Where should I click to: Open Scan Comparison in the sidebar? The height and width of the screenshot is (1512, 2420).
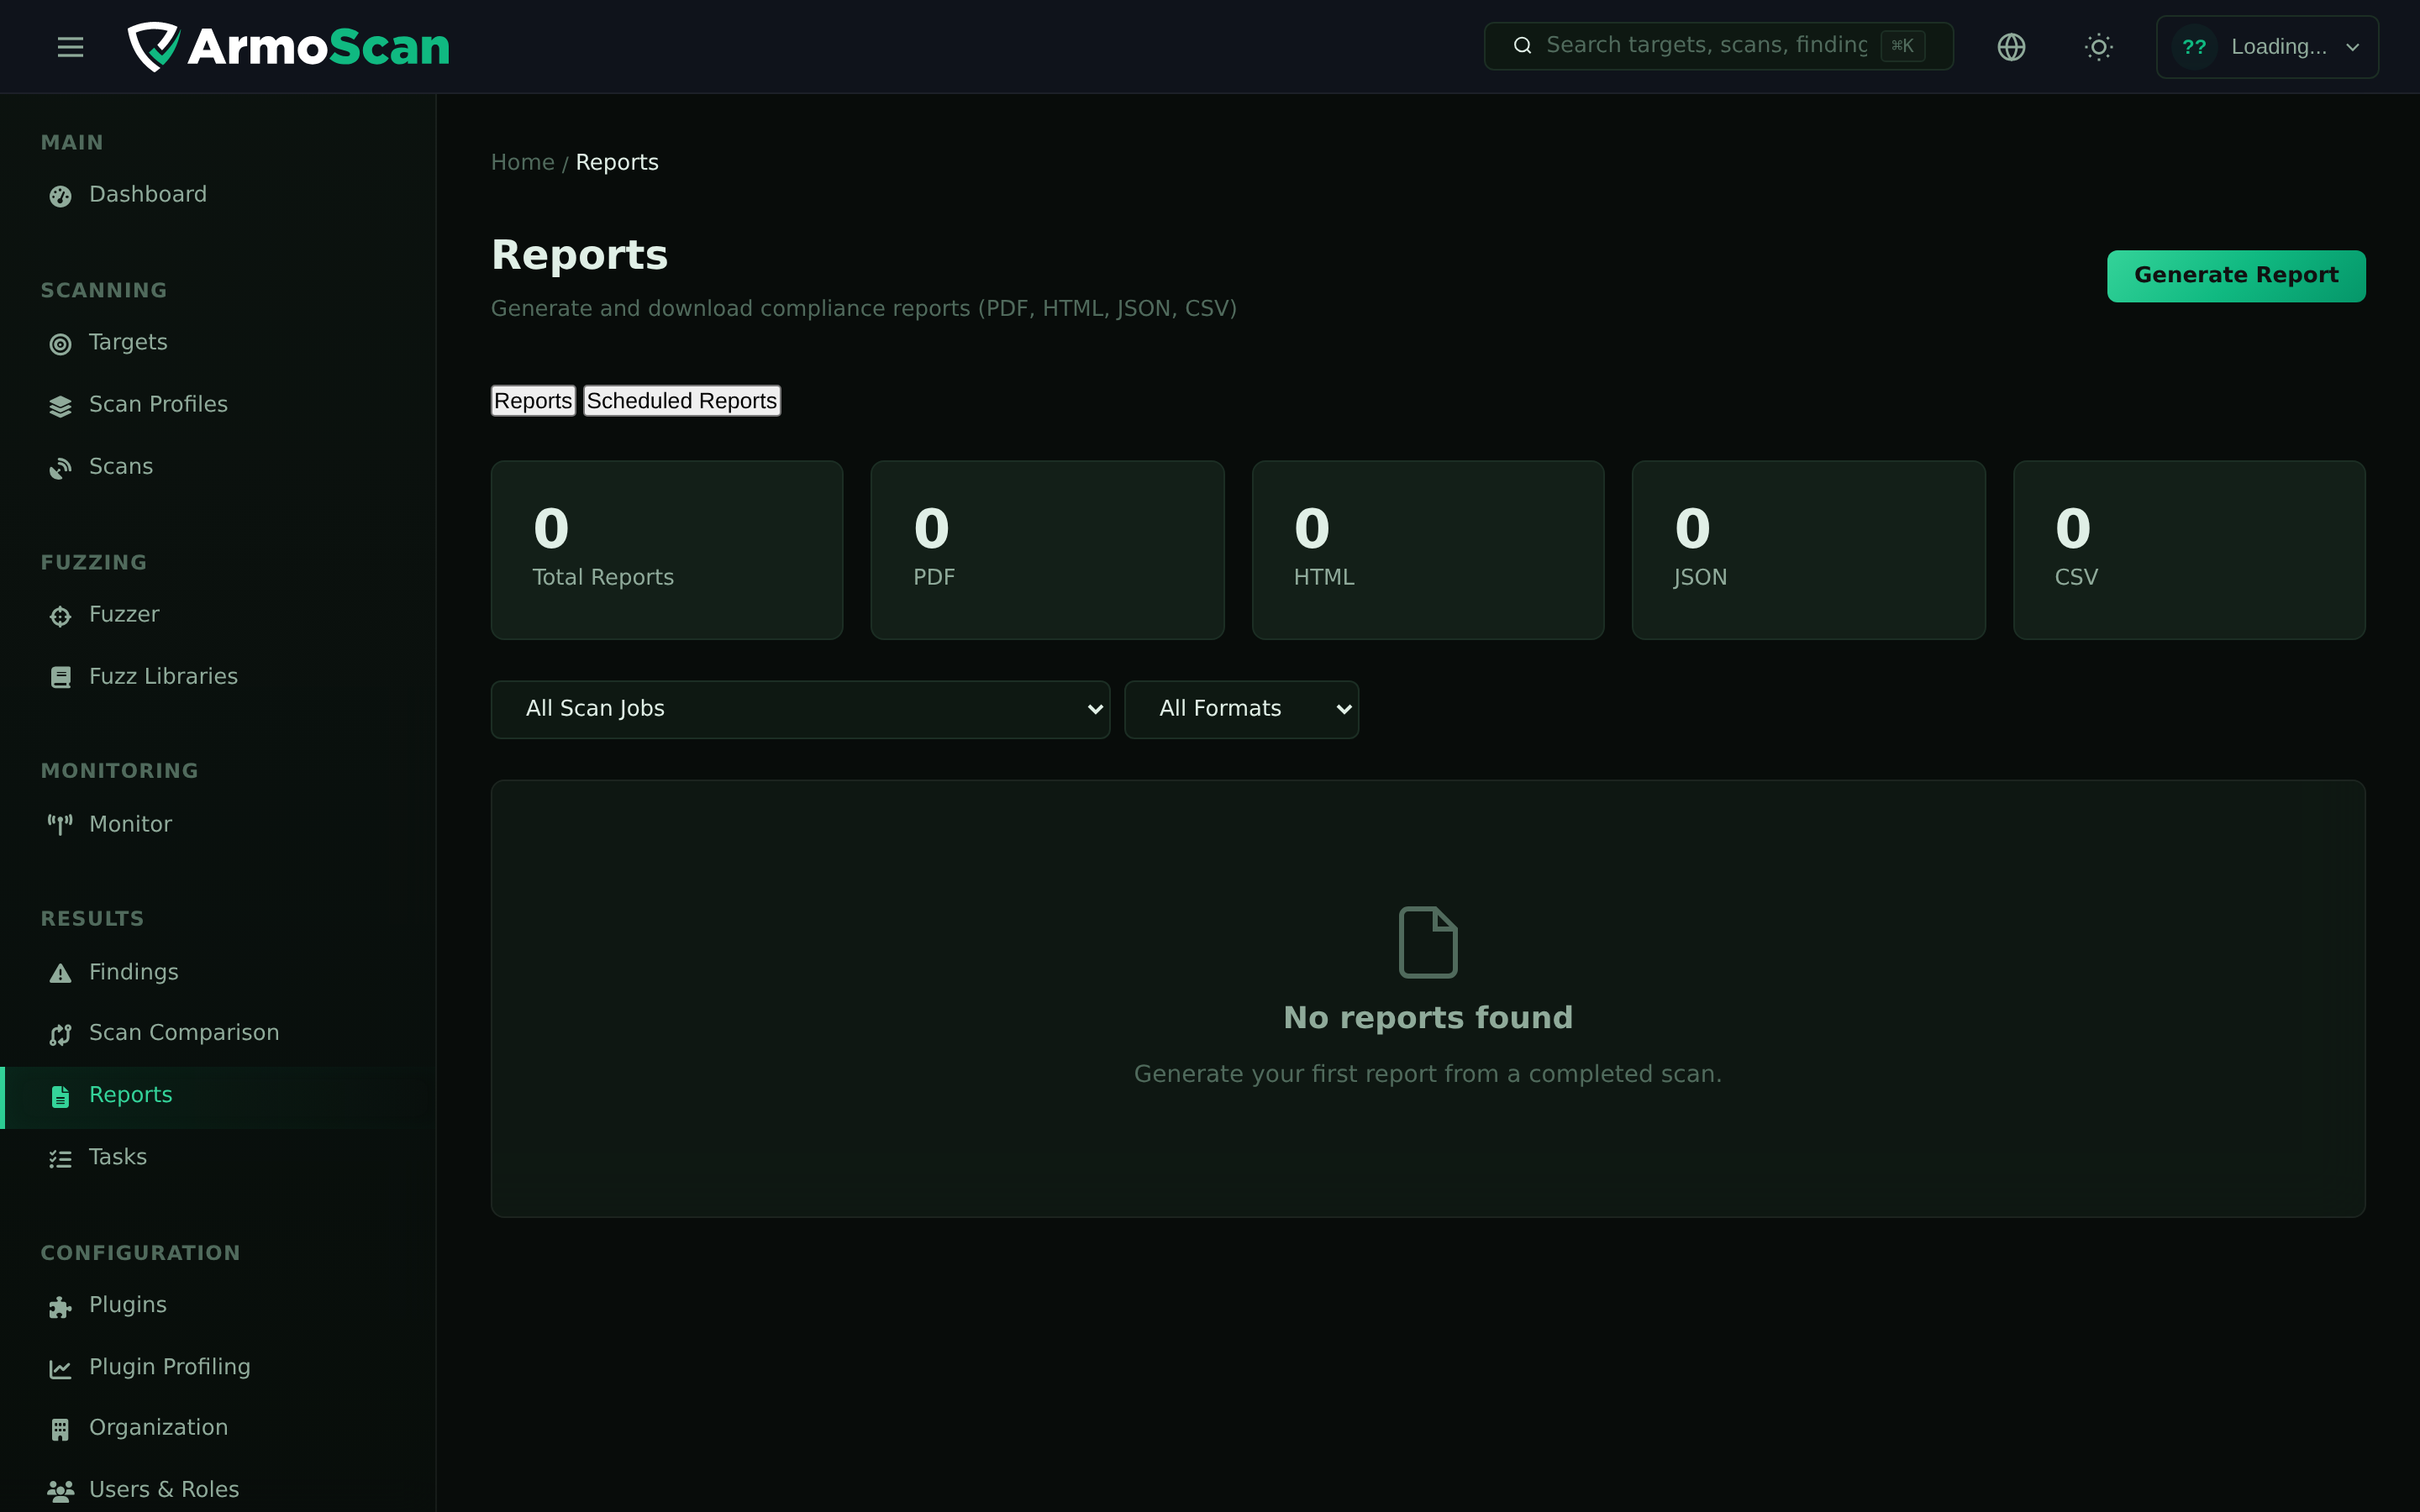tap(218, 1033)
